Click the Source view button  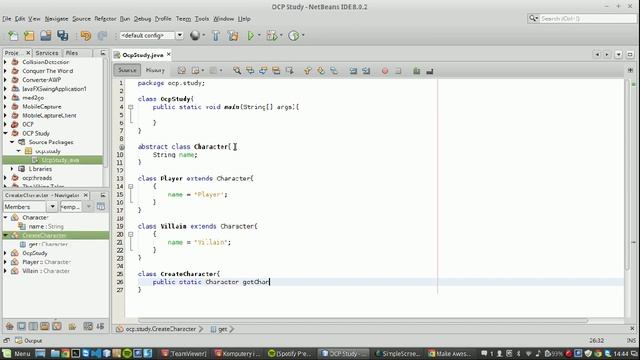[x=127, y=70]
